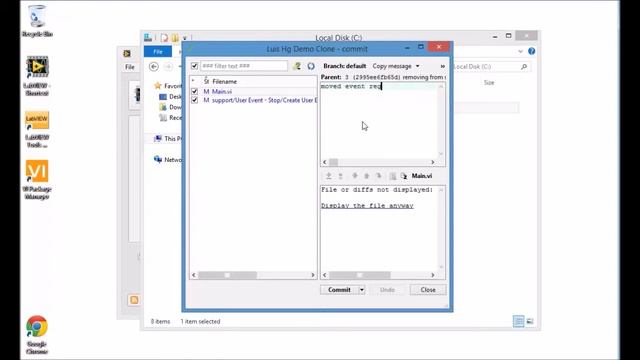The height and width of the screenshot is (360, 640).
Task: Select This PC in Explorer navigation pane
Action: point(168,139)
